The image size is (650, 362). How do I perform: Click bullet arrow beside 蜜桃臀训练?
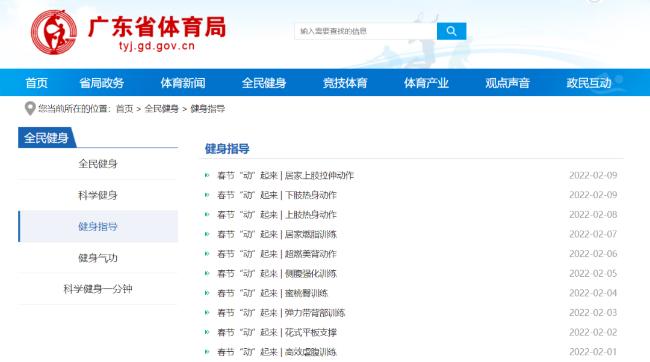pyautogui.click(x=207, y=293)
